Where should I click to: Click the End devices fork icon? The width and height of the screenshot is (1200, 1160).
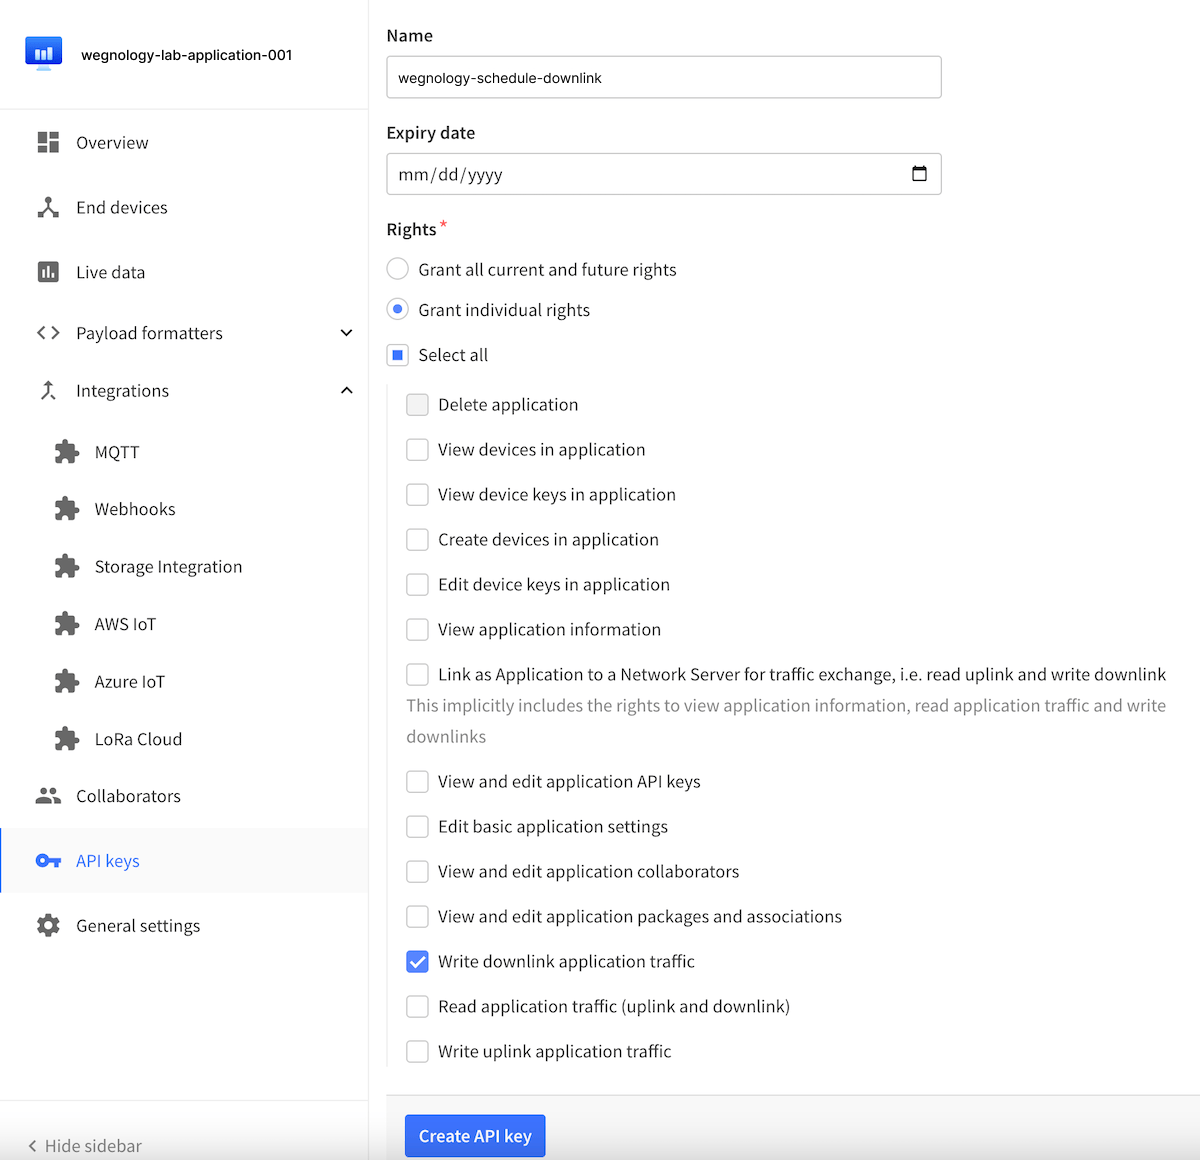click(x=48, y=207)
